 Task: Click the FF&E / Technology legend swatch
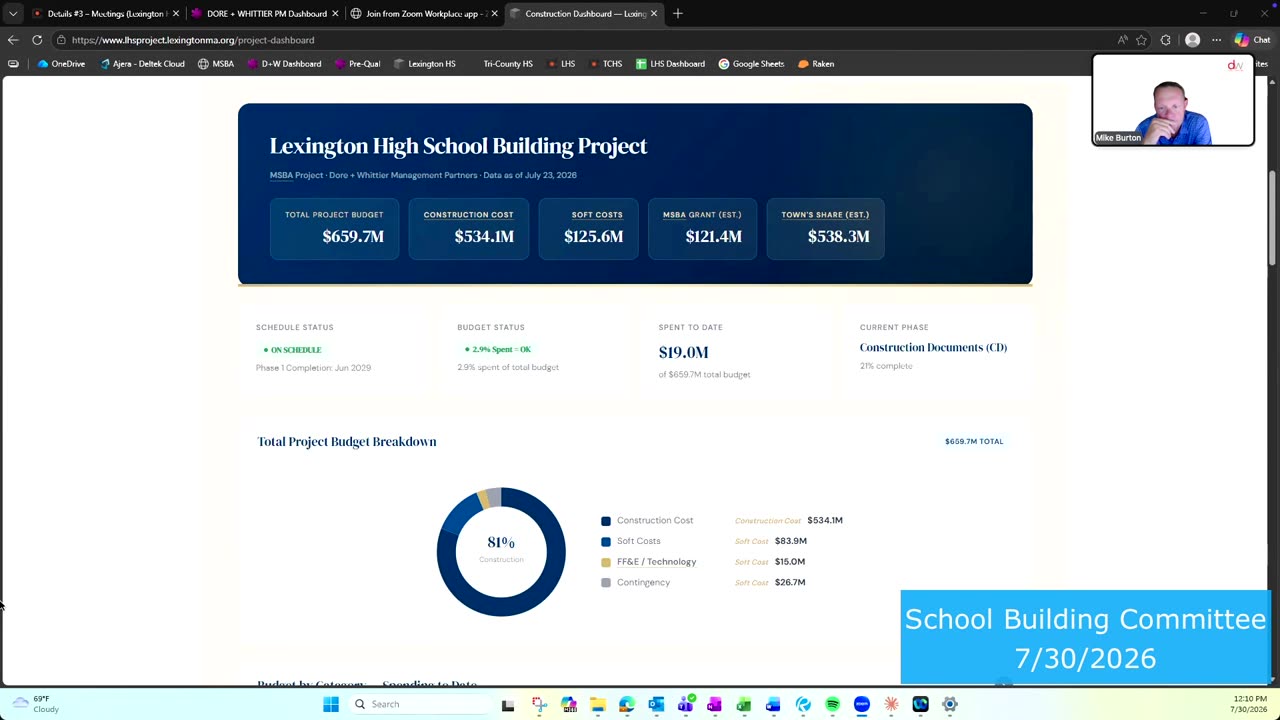point(606,562)
